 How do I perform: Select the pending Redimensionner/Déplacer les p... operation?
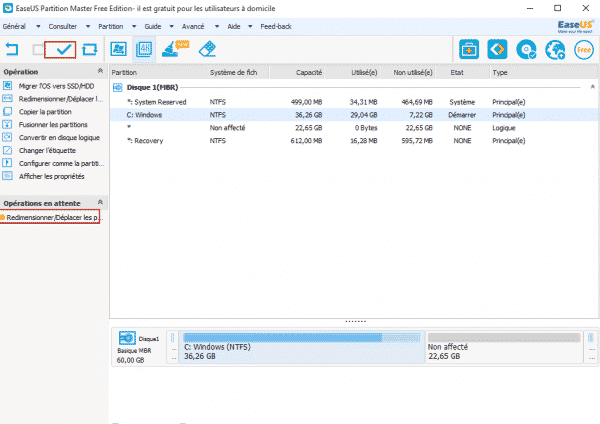50,217
